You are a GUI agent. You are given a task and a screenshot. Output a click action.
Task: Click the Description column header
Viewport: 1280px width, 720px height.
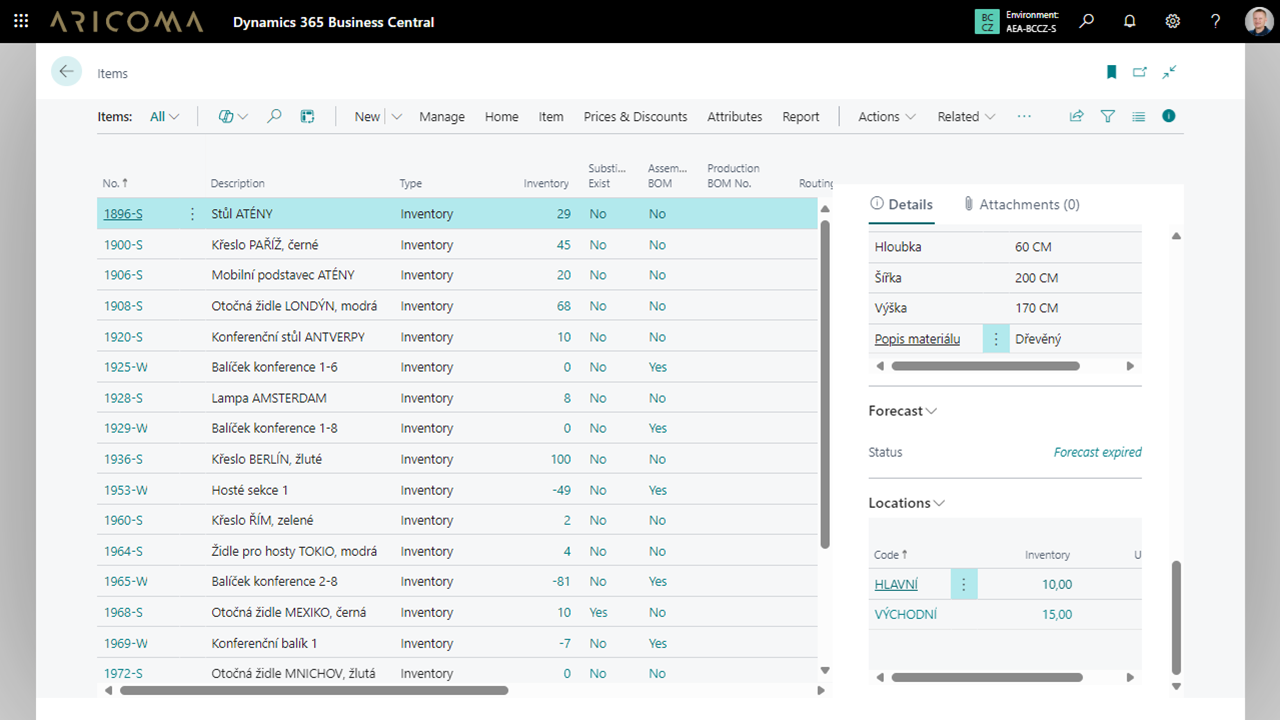pyautogui.click(x=238, y=183)
